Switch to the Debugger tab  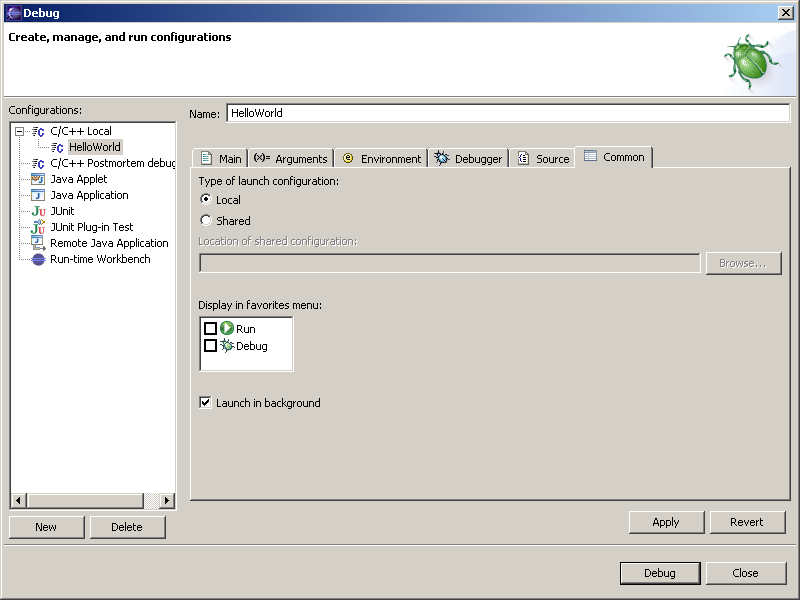(469, 158)
